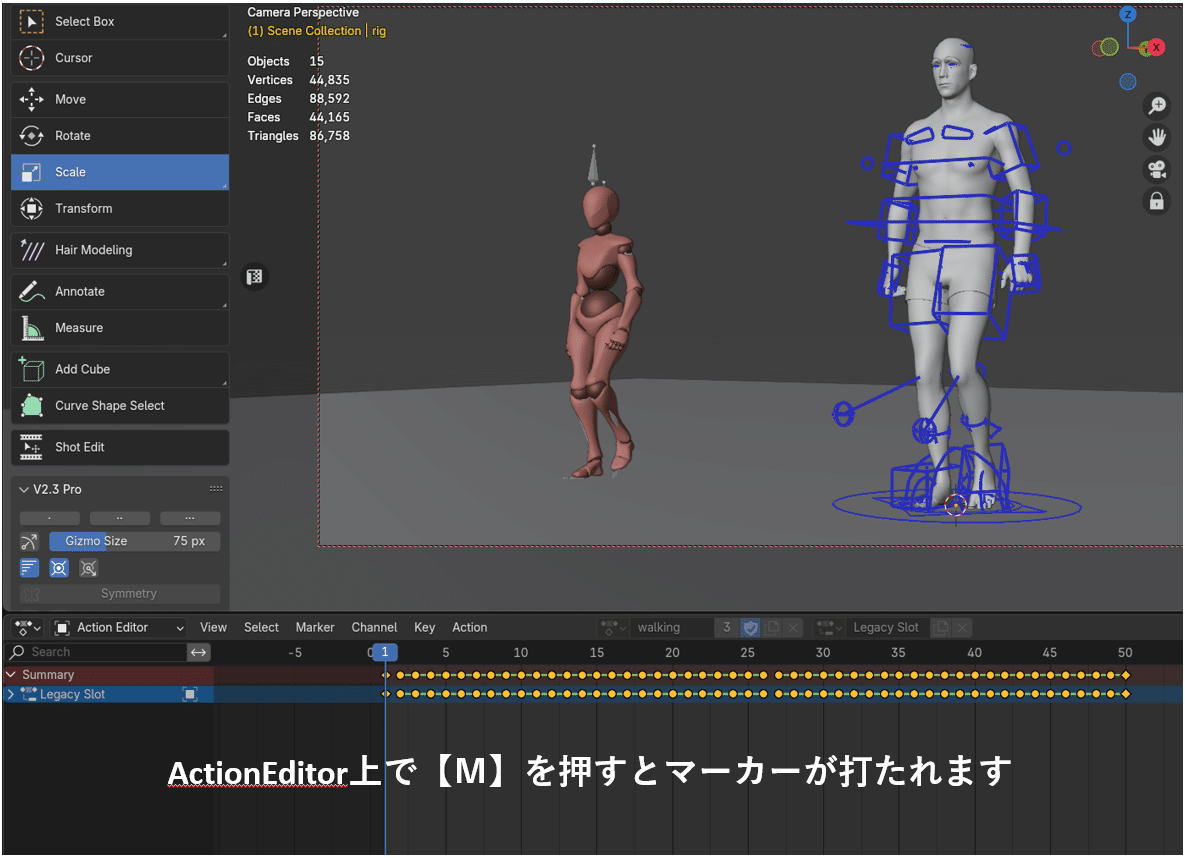
Task: Toggle the camera view icon in viewport sidebar
Action: click(x=1157, y=169)
